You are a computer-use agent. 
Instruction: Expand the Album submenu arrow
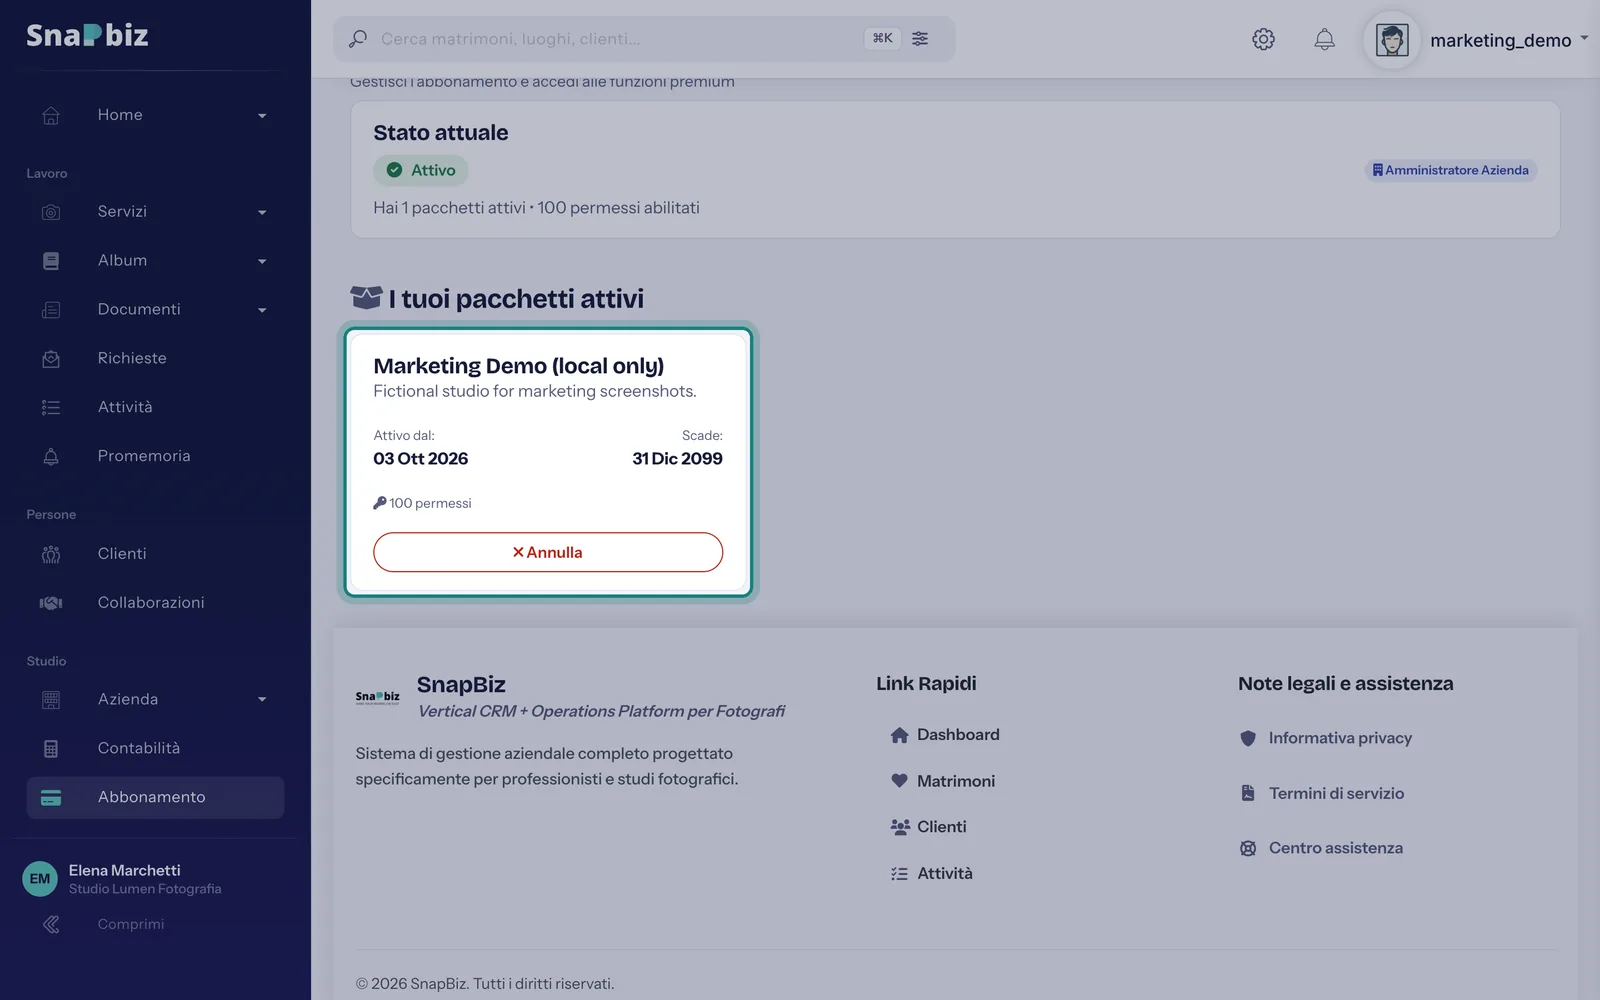click(x=262, y=262)
